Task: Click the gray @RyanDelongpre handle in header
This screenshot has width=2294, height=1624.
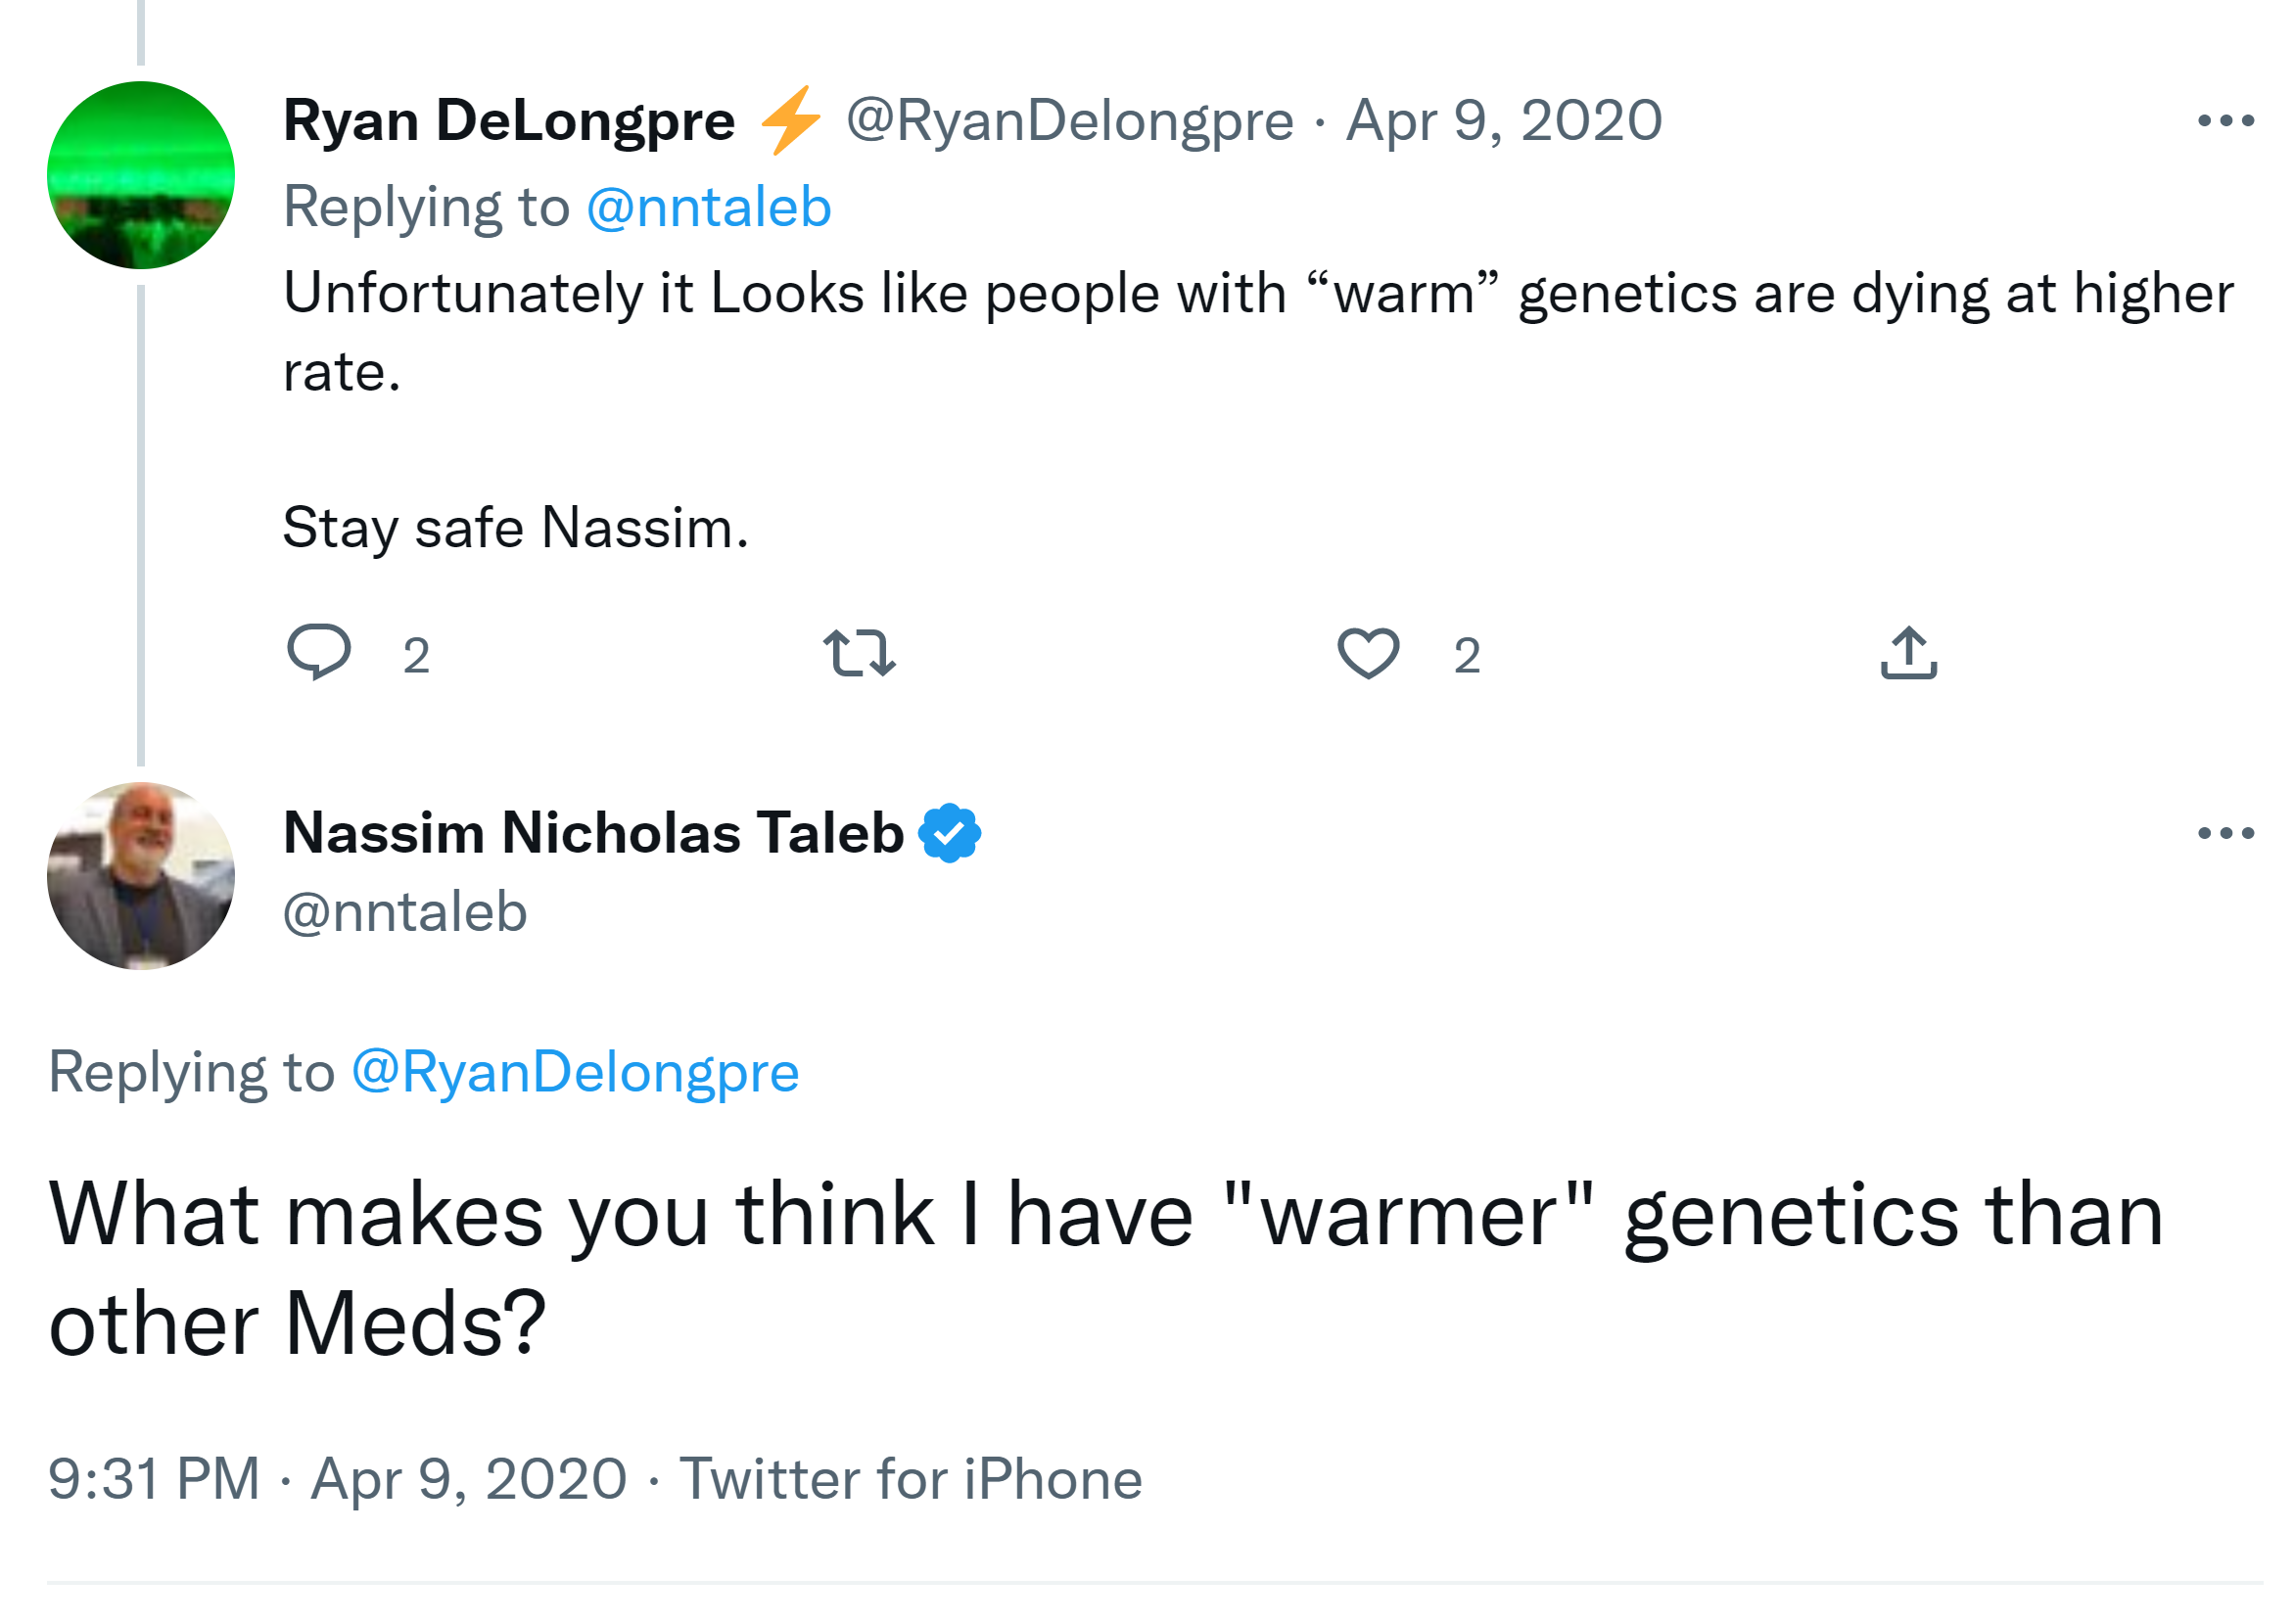Action: 1069,121
